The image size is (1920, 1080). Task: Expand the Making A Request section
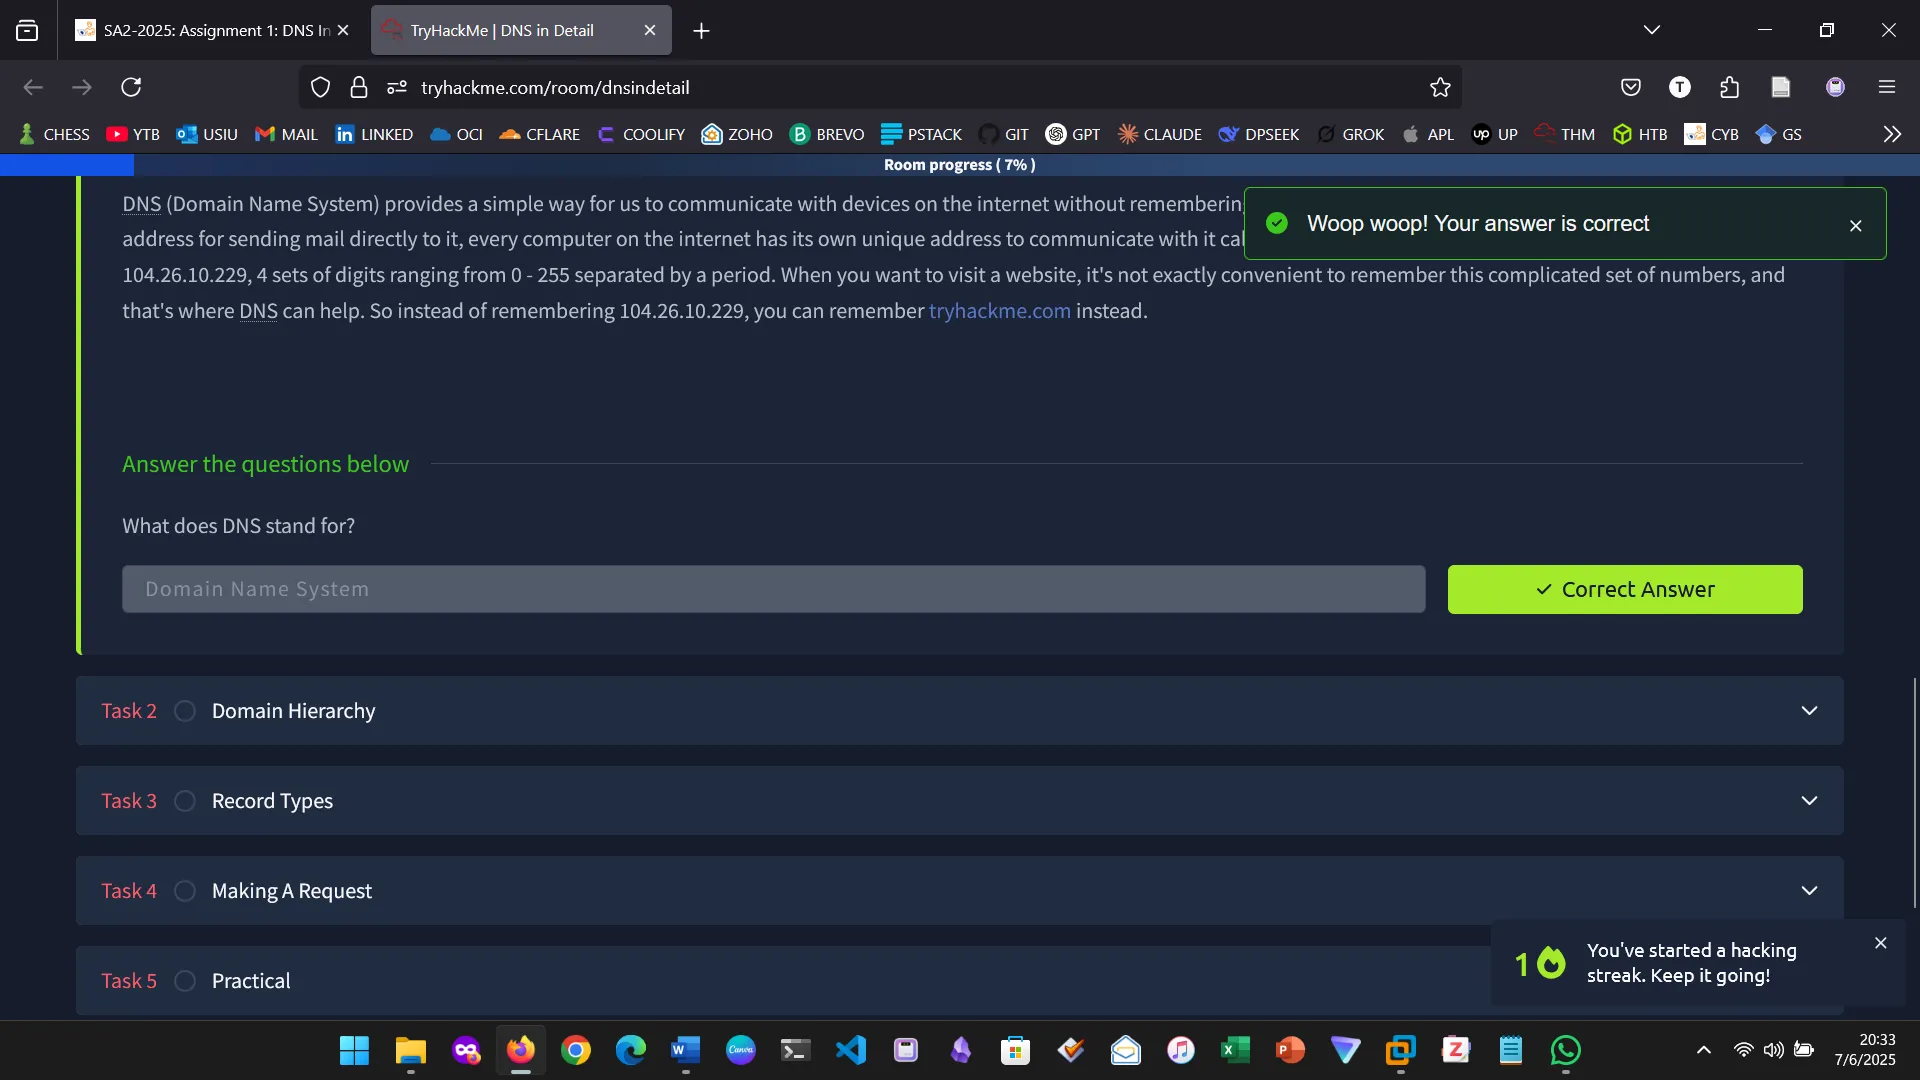tap(1810, 890)
